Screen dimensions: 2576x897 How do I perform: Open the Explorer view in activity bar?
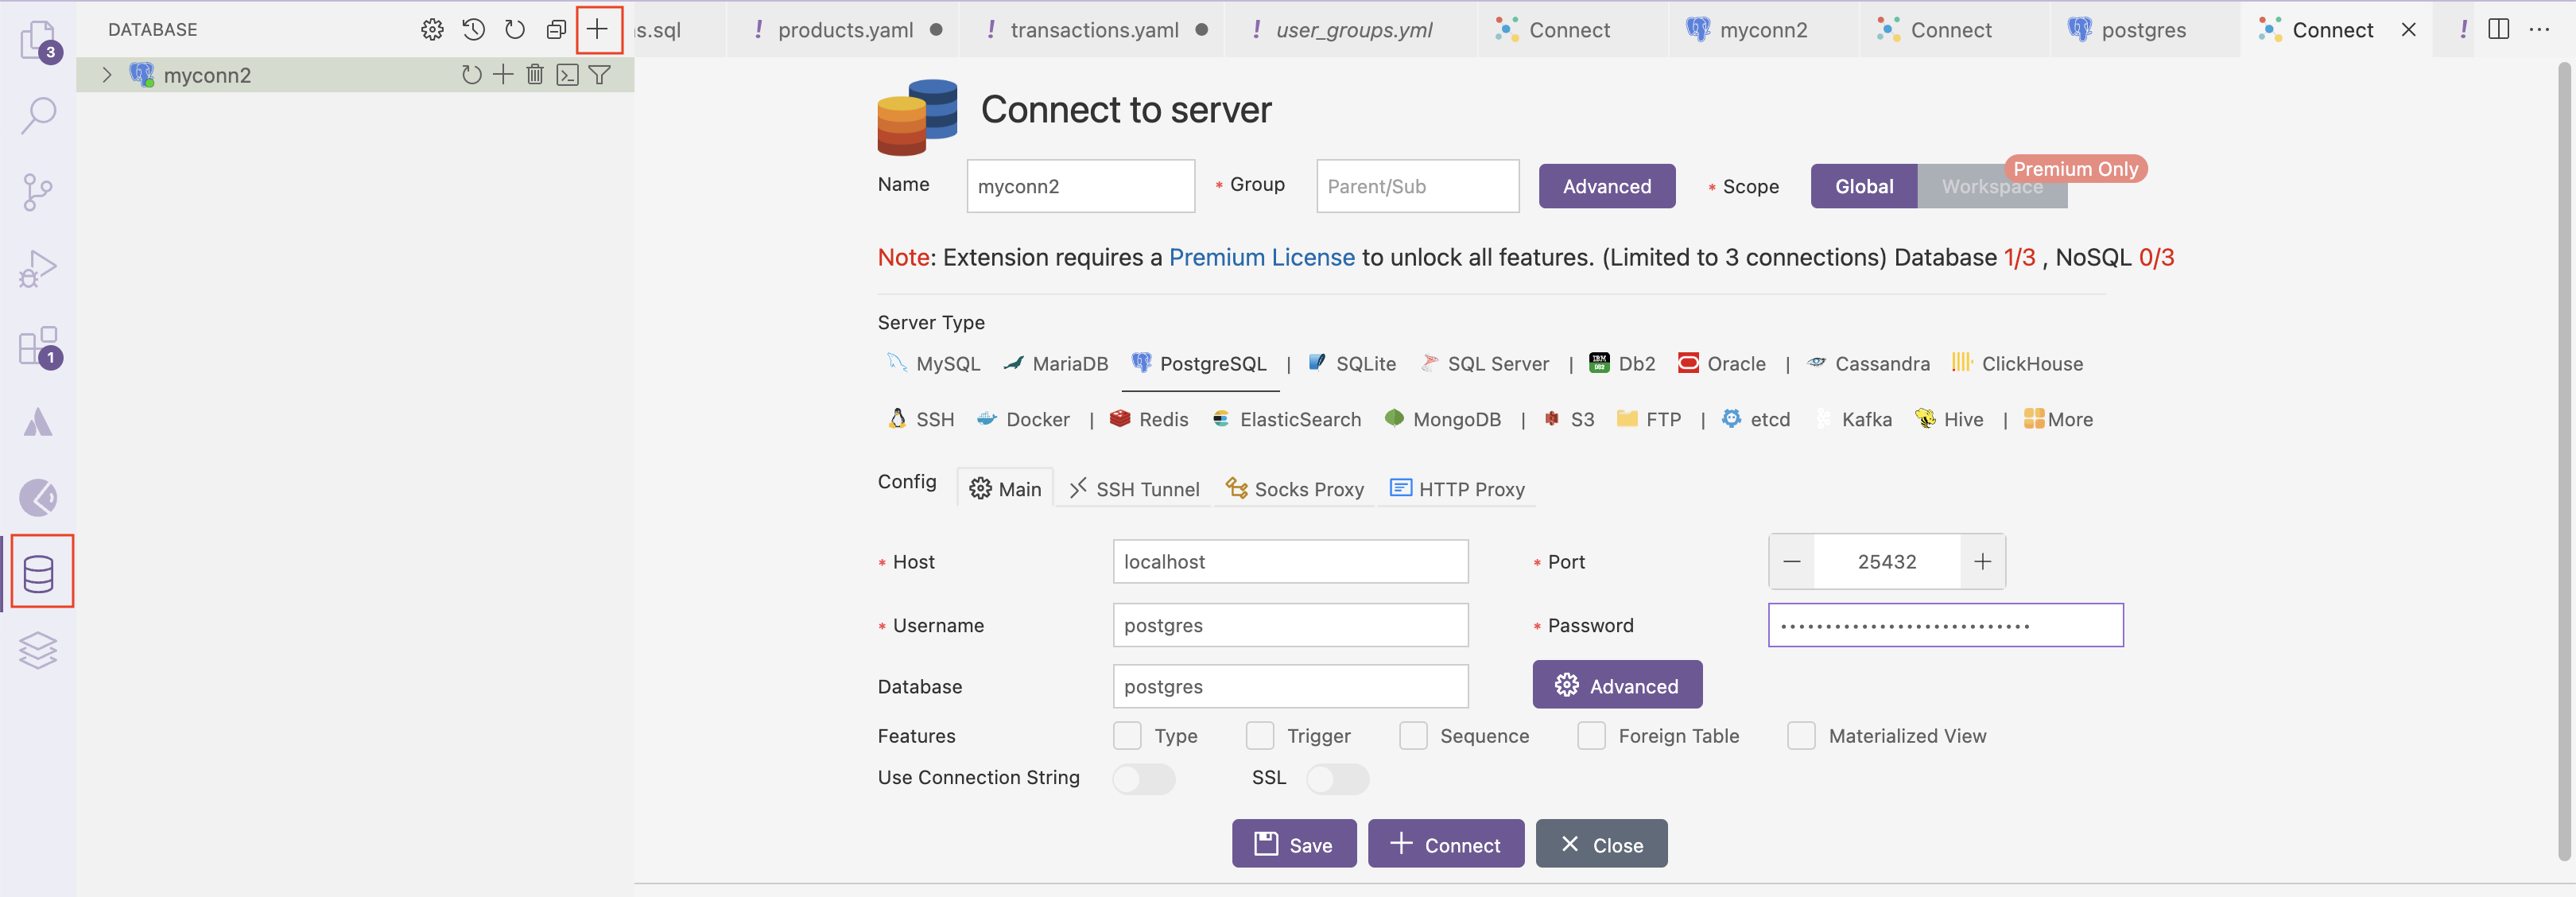[38, 40]
